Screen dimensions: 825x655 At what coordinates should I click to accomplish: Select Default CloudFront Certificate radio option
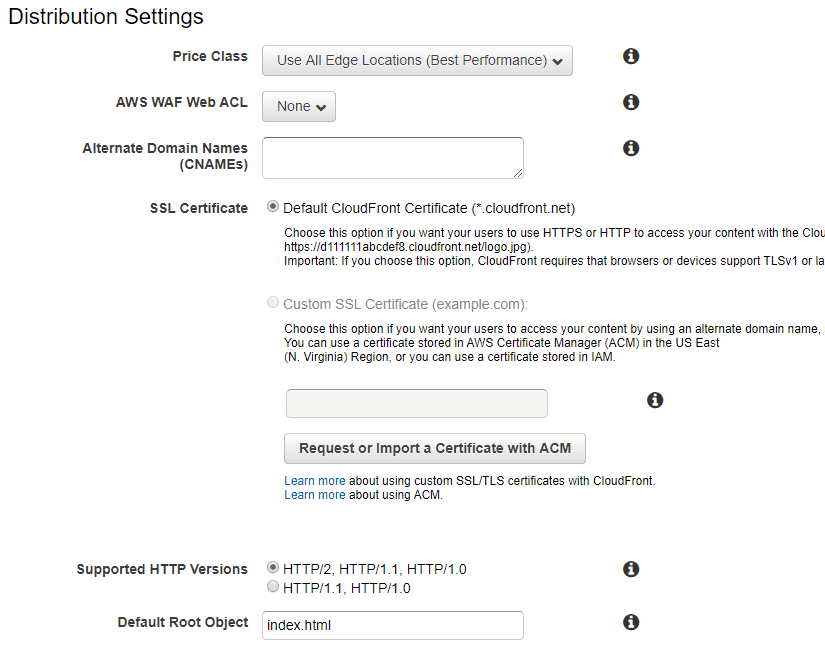pos(273,208)
